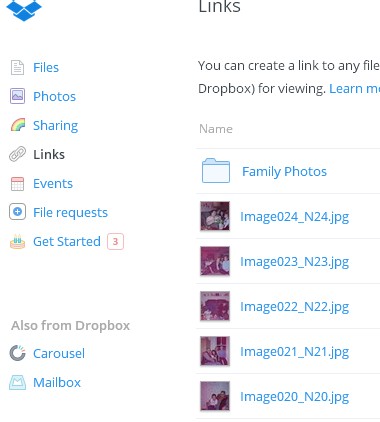Click the Dropbox logo icon
The width and height of the screenshot is (380, 422).
coord(24,10)
